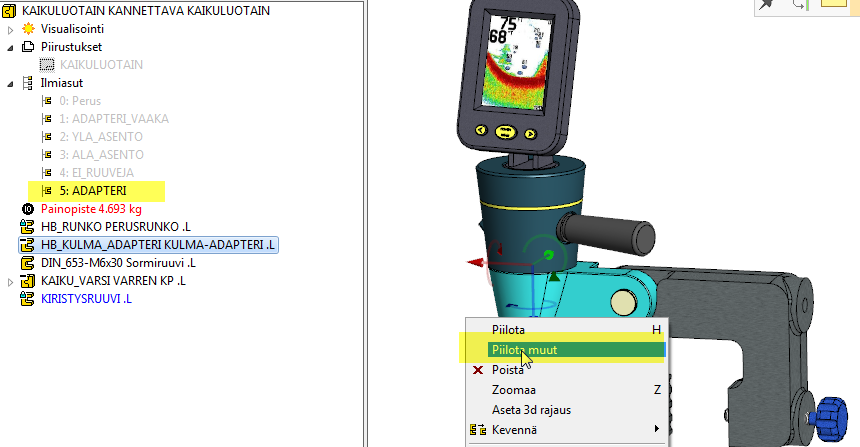Select the Ilmiasut tree row

(x=62, y=83)
